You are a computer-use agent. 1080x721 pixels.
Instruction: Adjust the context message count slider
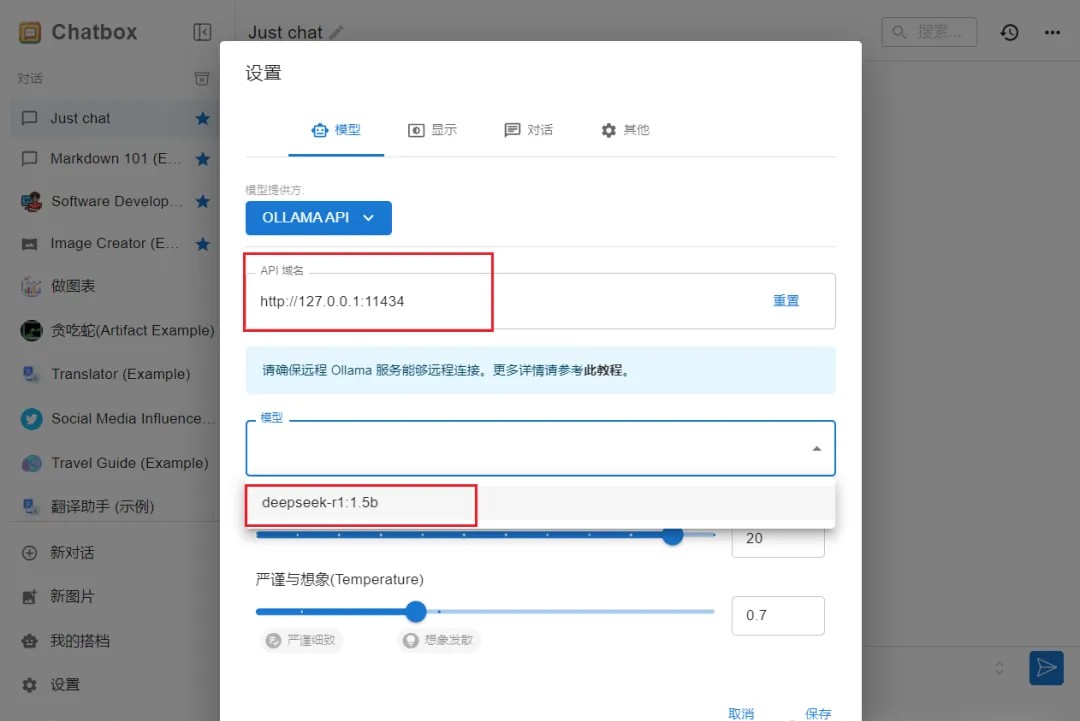pos(672,535)
